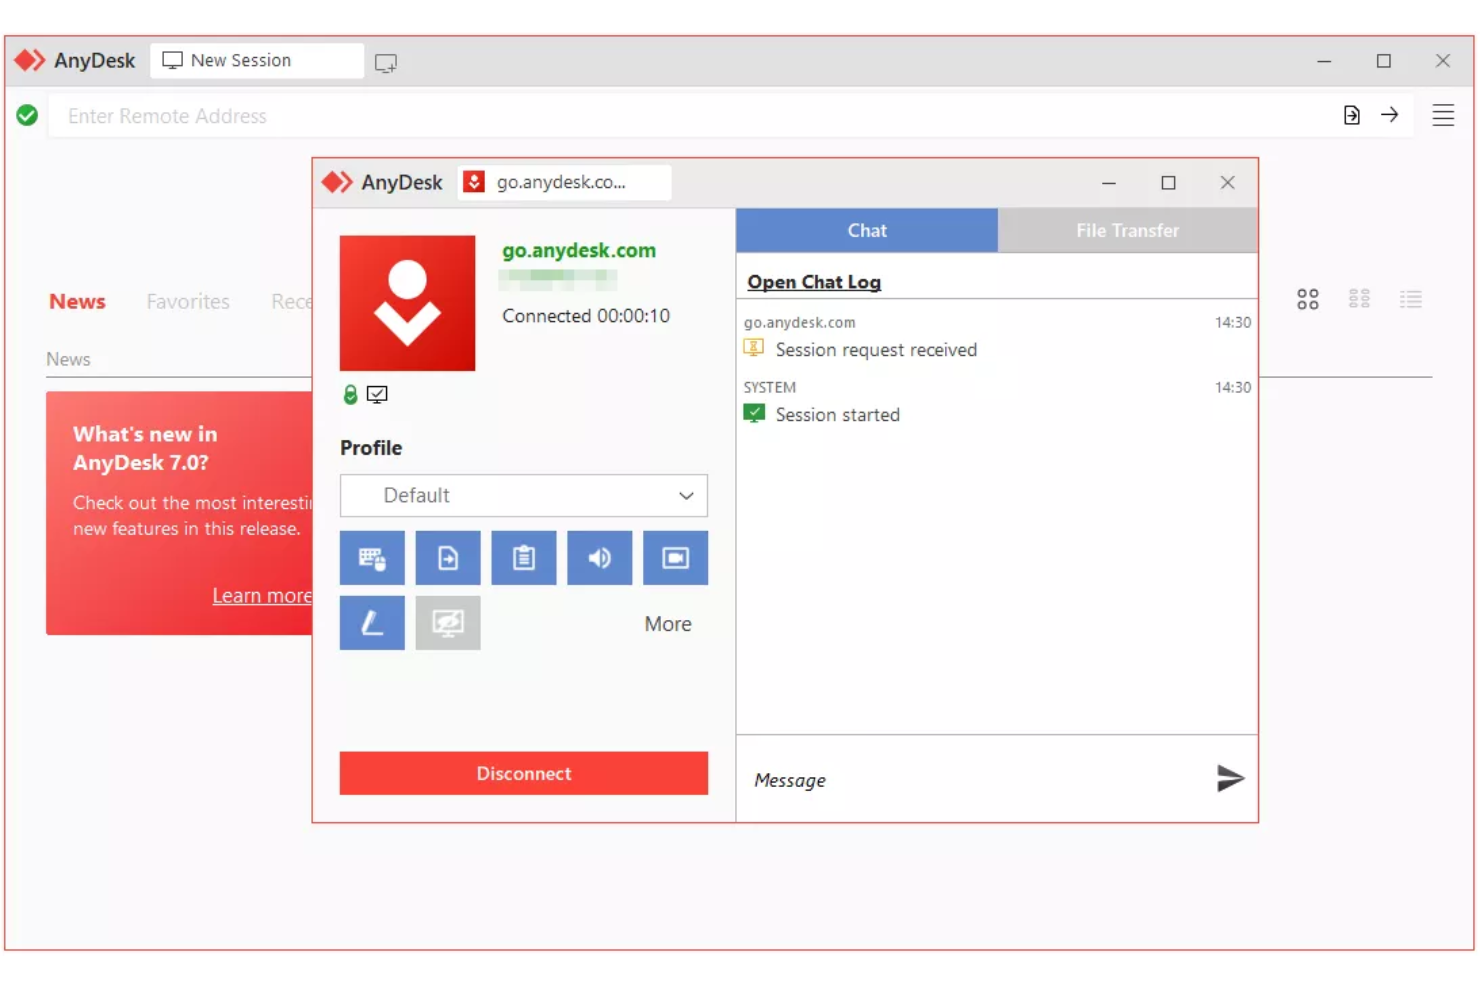Click the green connection status checkmark
The height and width of the screenshot is (987, 1480).
[x=27, y=116]
